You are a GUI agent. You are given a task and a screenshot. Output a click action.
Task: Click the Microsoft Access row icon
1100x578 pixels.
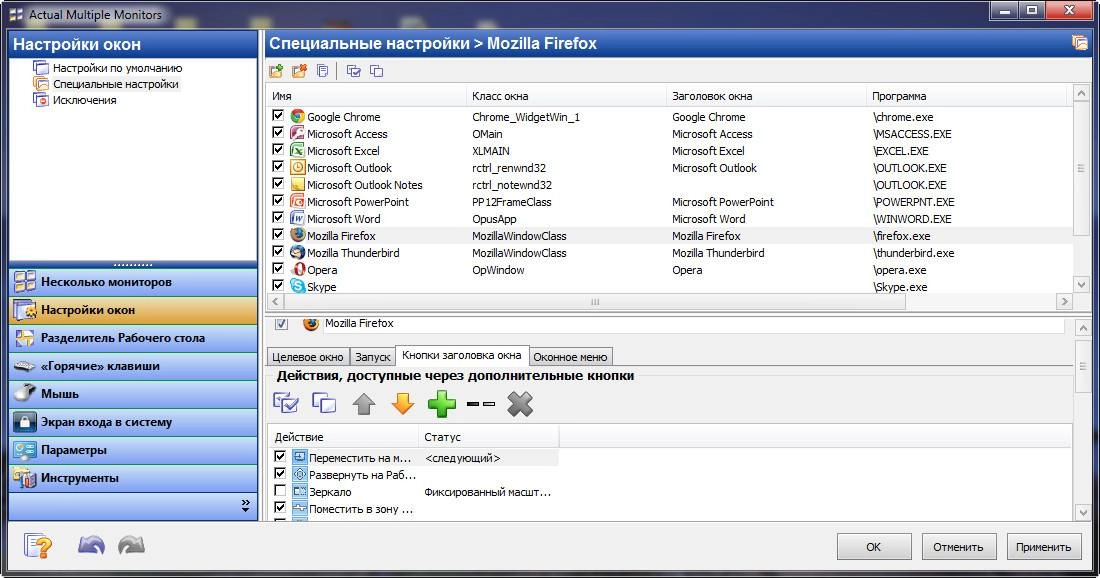click(x=298, y=133)
